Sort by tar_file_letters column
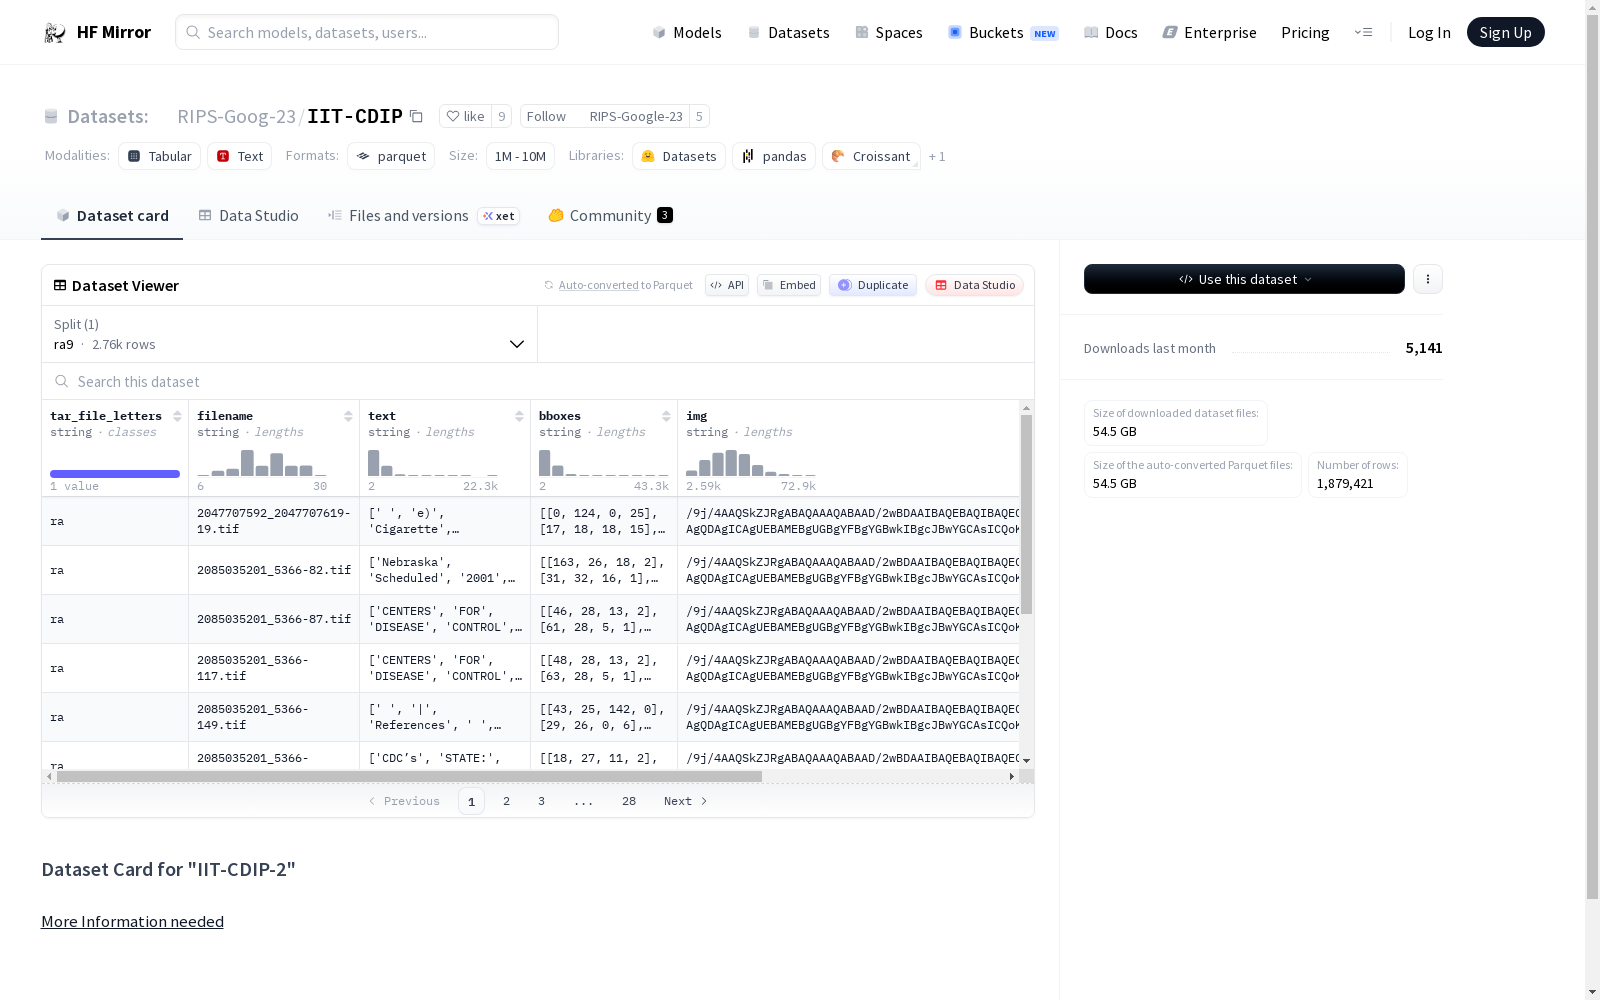 (177, 416)
